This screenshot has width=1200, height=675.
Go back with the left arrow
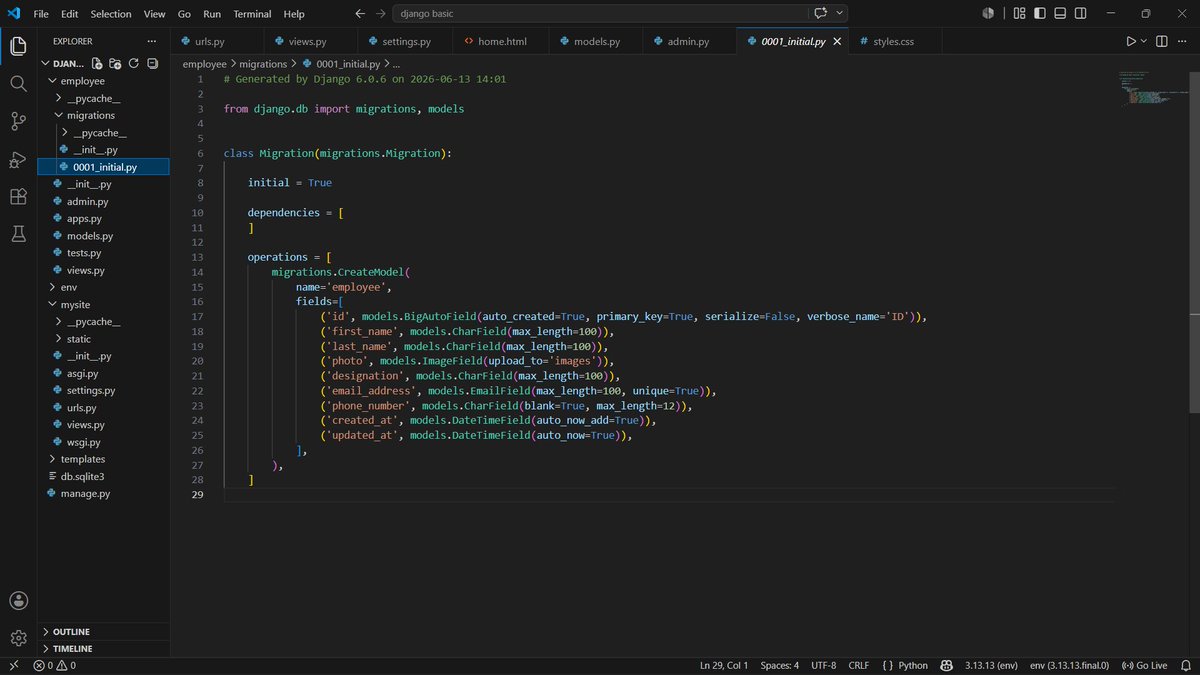pyautogui.click(x=361, y=14)
